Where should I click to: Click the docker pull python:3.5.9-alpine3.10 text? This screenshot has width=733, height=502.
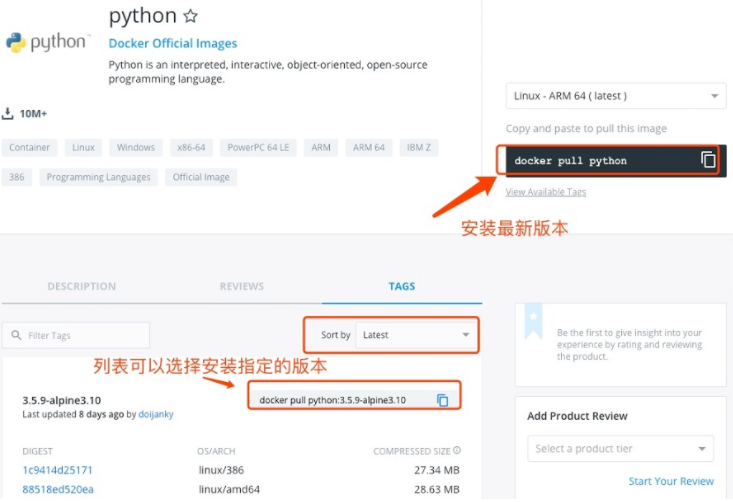click(x=332, y=400)
